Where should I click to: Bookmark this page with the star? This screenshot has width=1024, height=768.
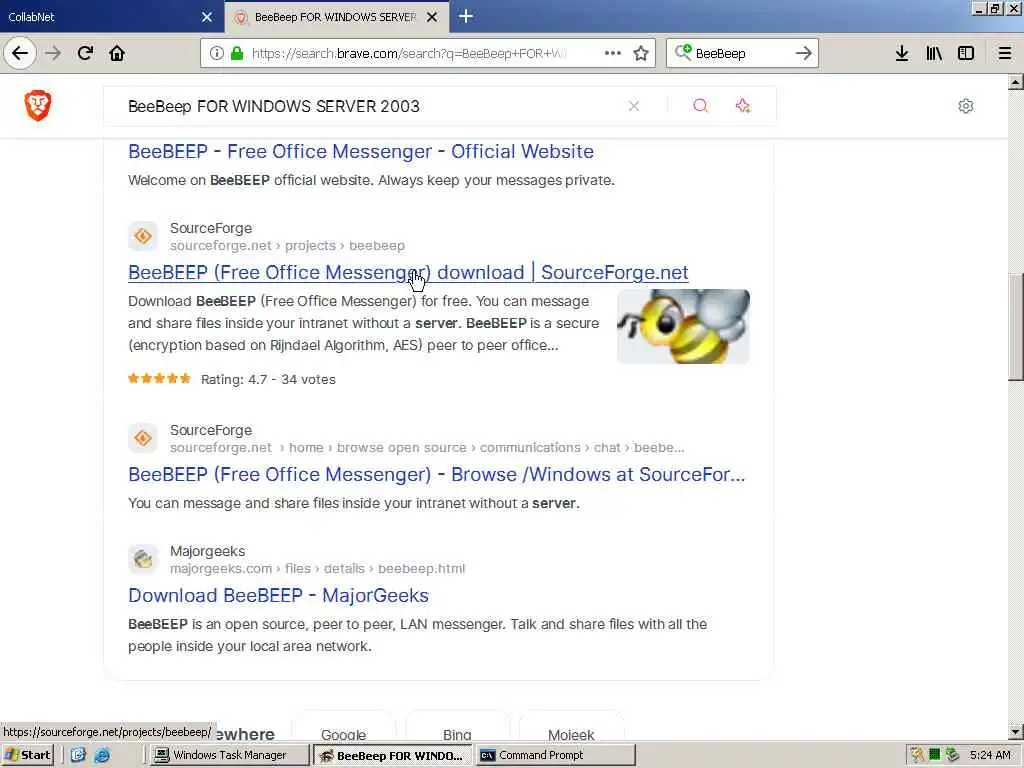641,54
